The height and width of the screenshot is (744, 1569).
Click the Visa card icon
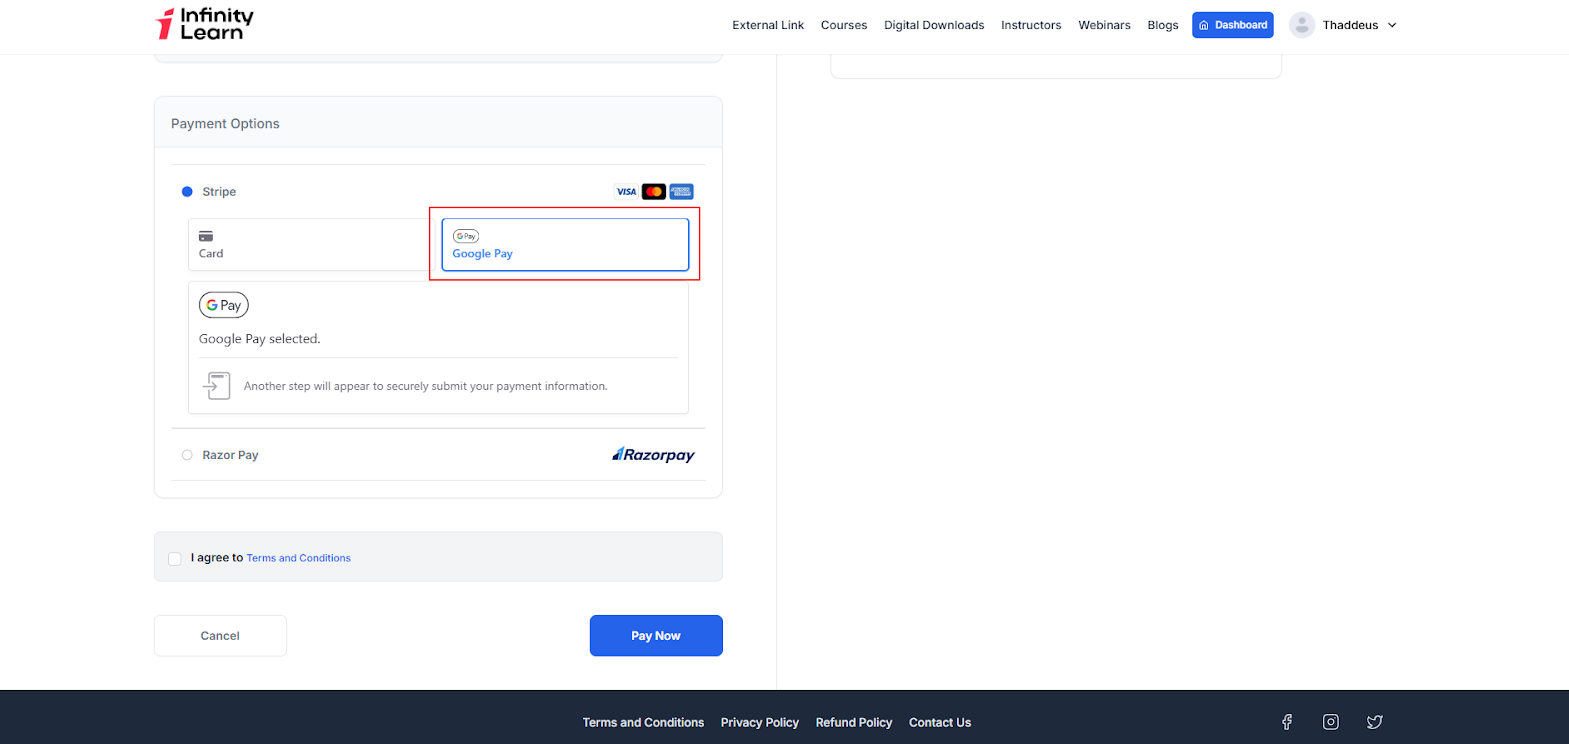(x=626, y=192)
